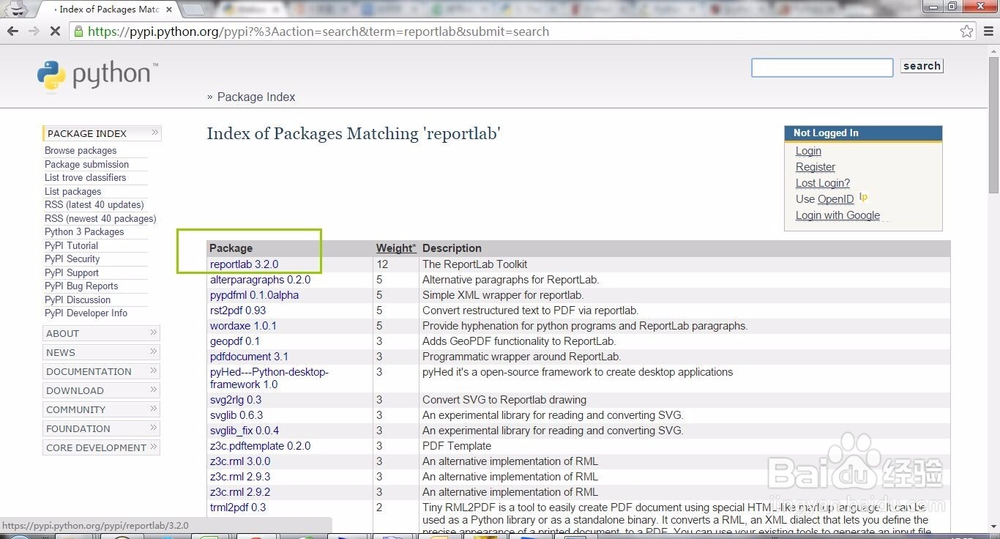Click the OpenID link
The image size is (1000, 539).
click(x=835, y=199)
